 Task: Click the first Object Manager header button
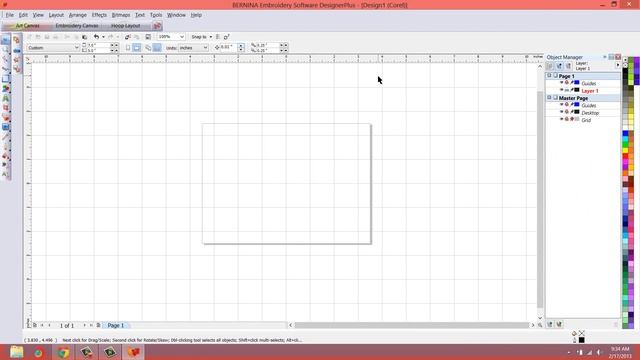coord(550,66)
